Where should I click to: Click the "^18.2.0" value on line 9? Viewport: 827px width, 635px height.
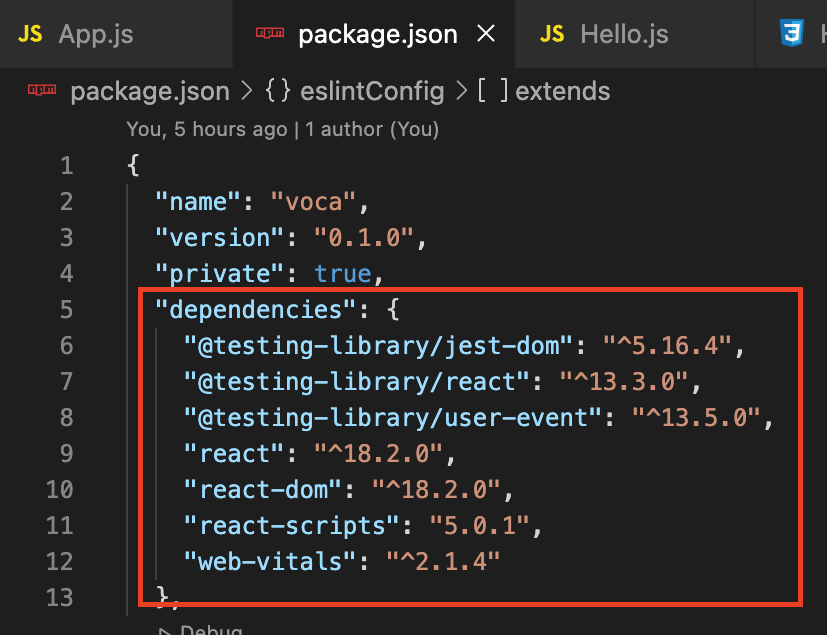[x=378, y=454]
